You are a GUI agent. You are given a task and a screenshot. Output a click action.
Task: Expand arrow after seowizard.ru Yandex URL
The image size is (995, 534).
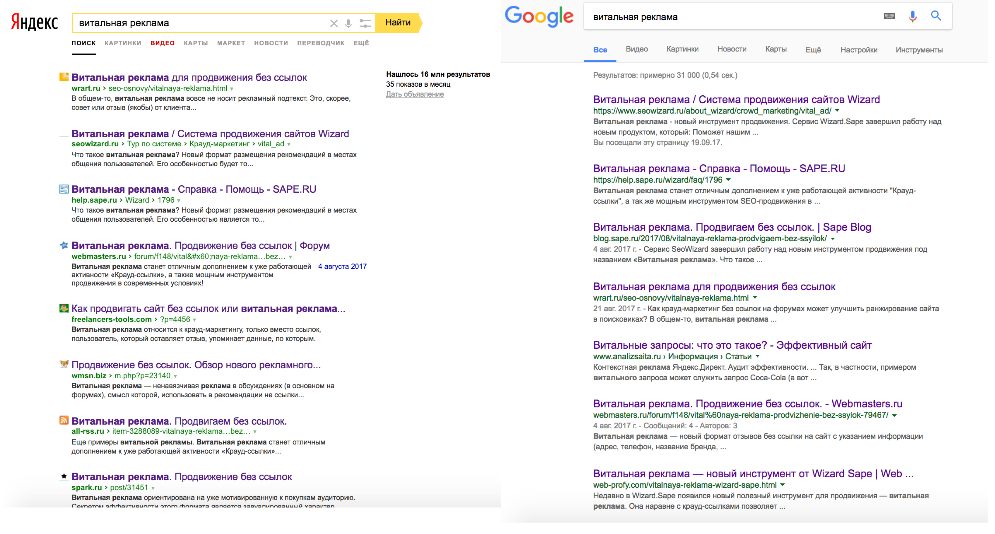pyautogui.click(x=289, y=145)
